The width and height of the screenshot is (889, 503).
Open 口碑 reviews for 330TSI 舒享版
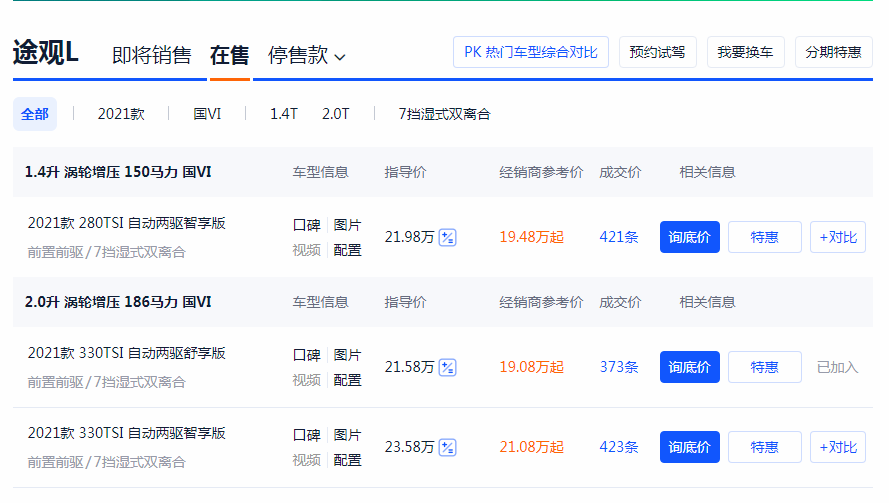pos(306,355)
